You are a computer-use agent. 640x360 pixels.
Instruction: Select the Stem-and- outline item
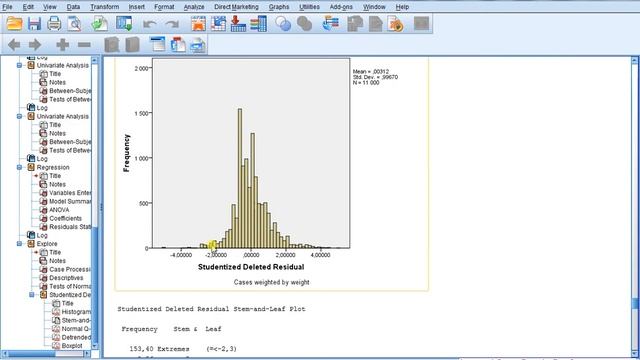76,320
